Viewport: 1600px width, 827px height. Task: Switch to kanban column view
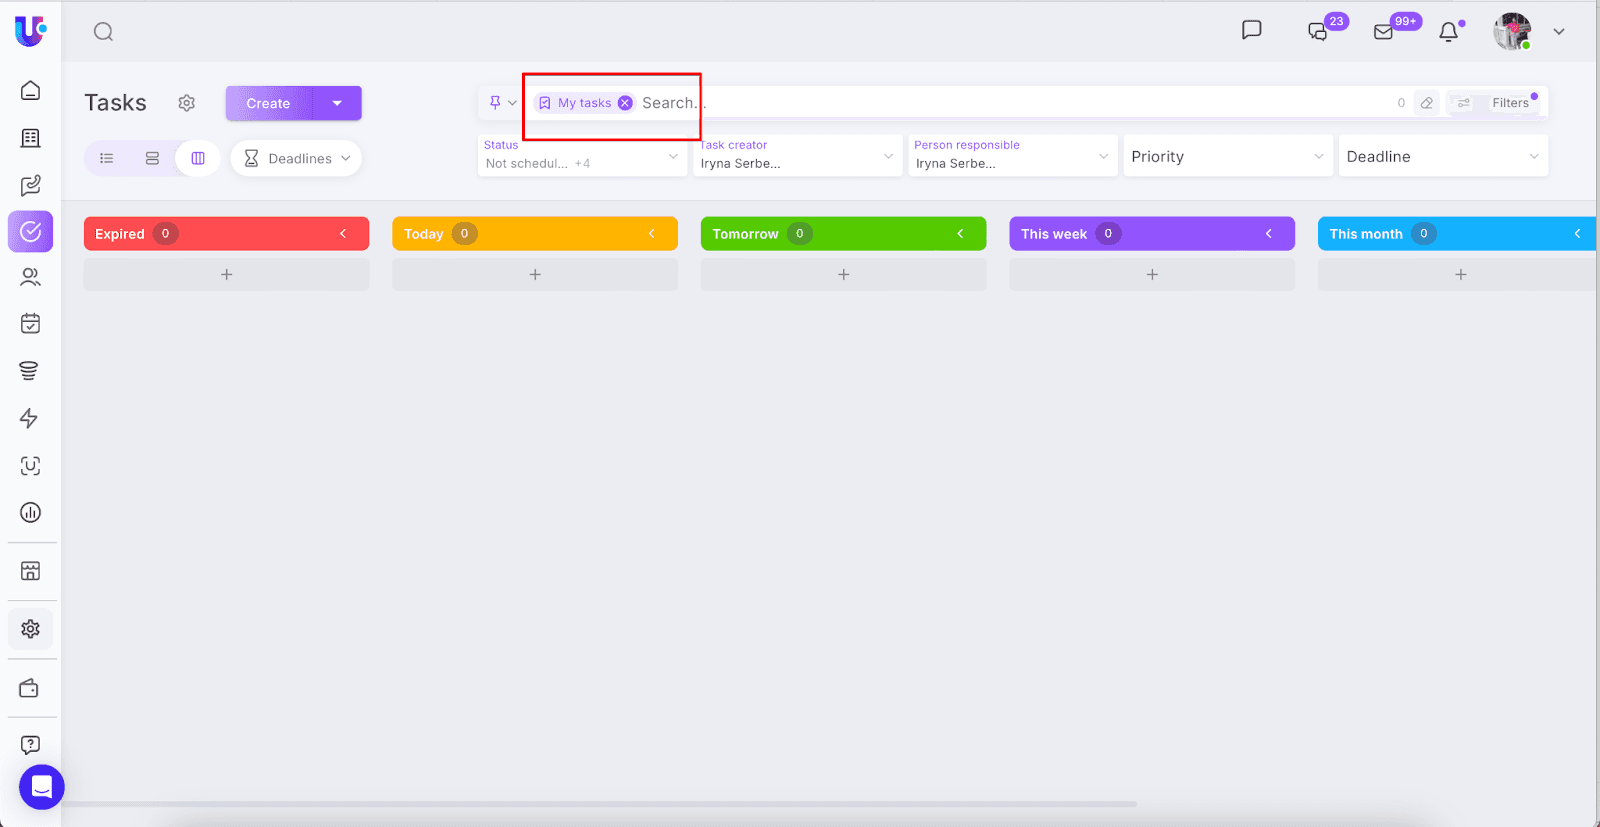(198, 158)
